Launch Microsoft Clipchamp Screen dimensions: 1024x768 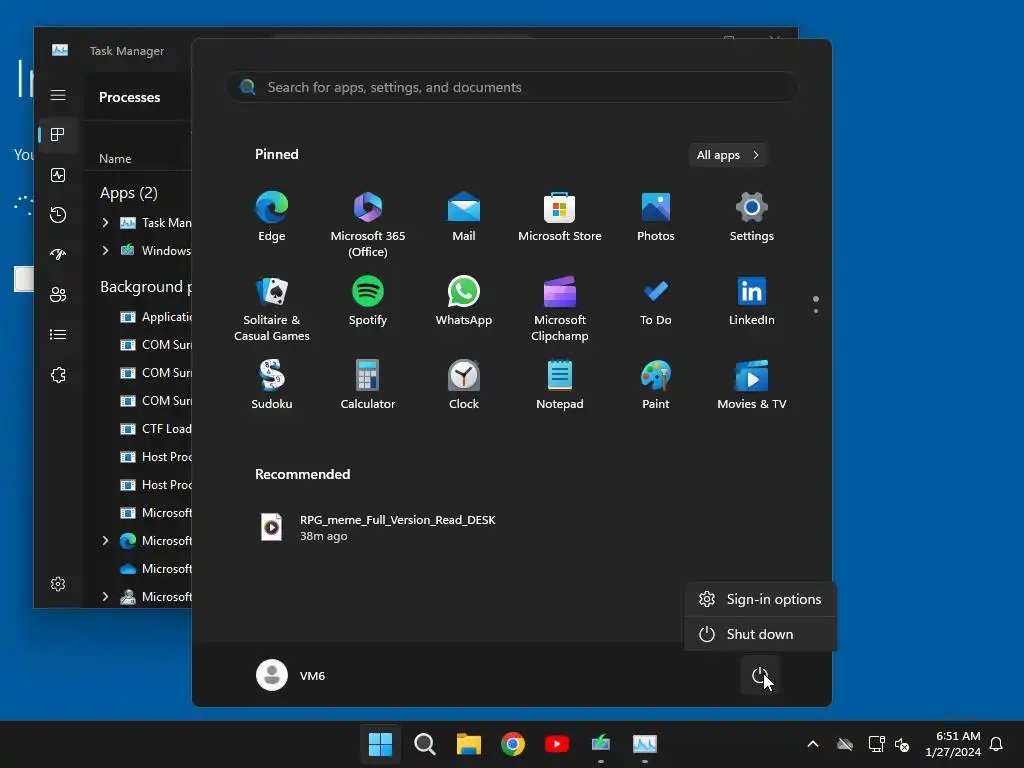[x=560, y=308]
